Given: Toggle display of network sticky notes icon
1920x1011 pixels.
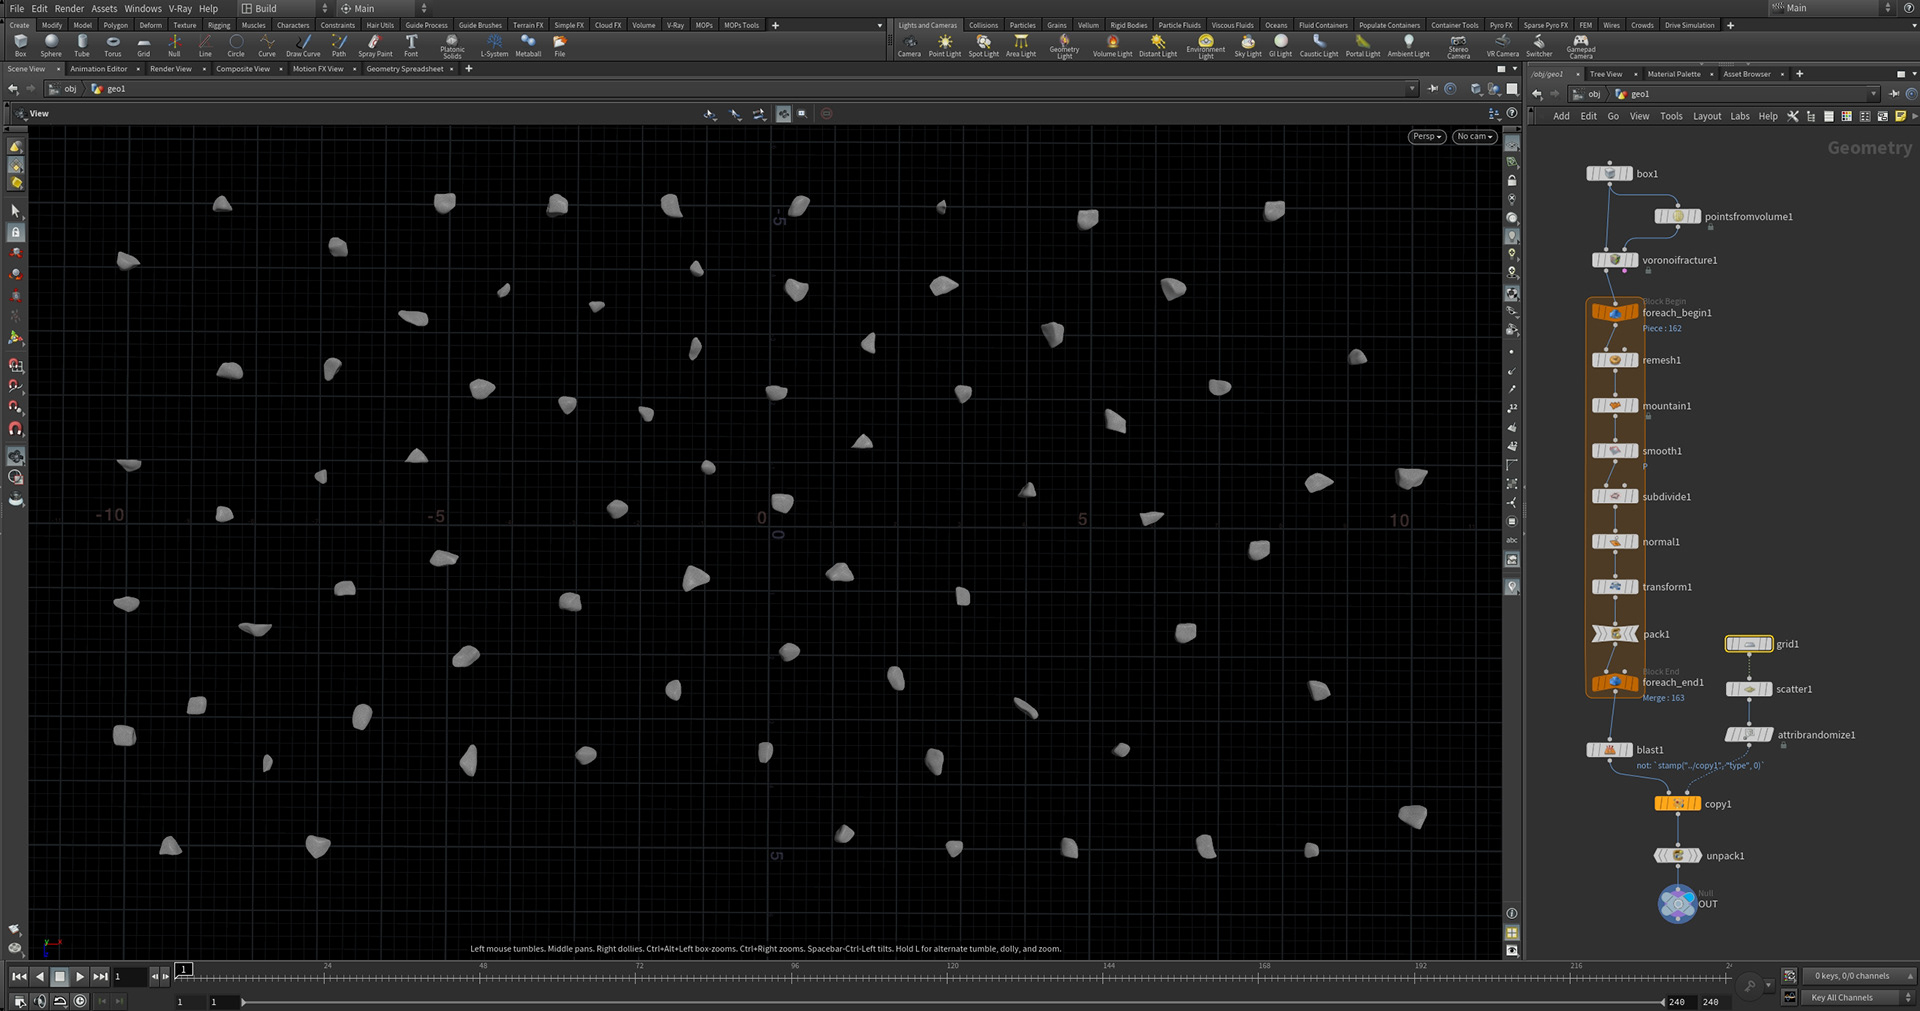Looking at the screenshot, I should pos(1900,116).
